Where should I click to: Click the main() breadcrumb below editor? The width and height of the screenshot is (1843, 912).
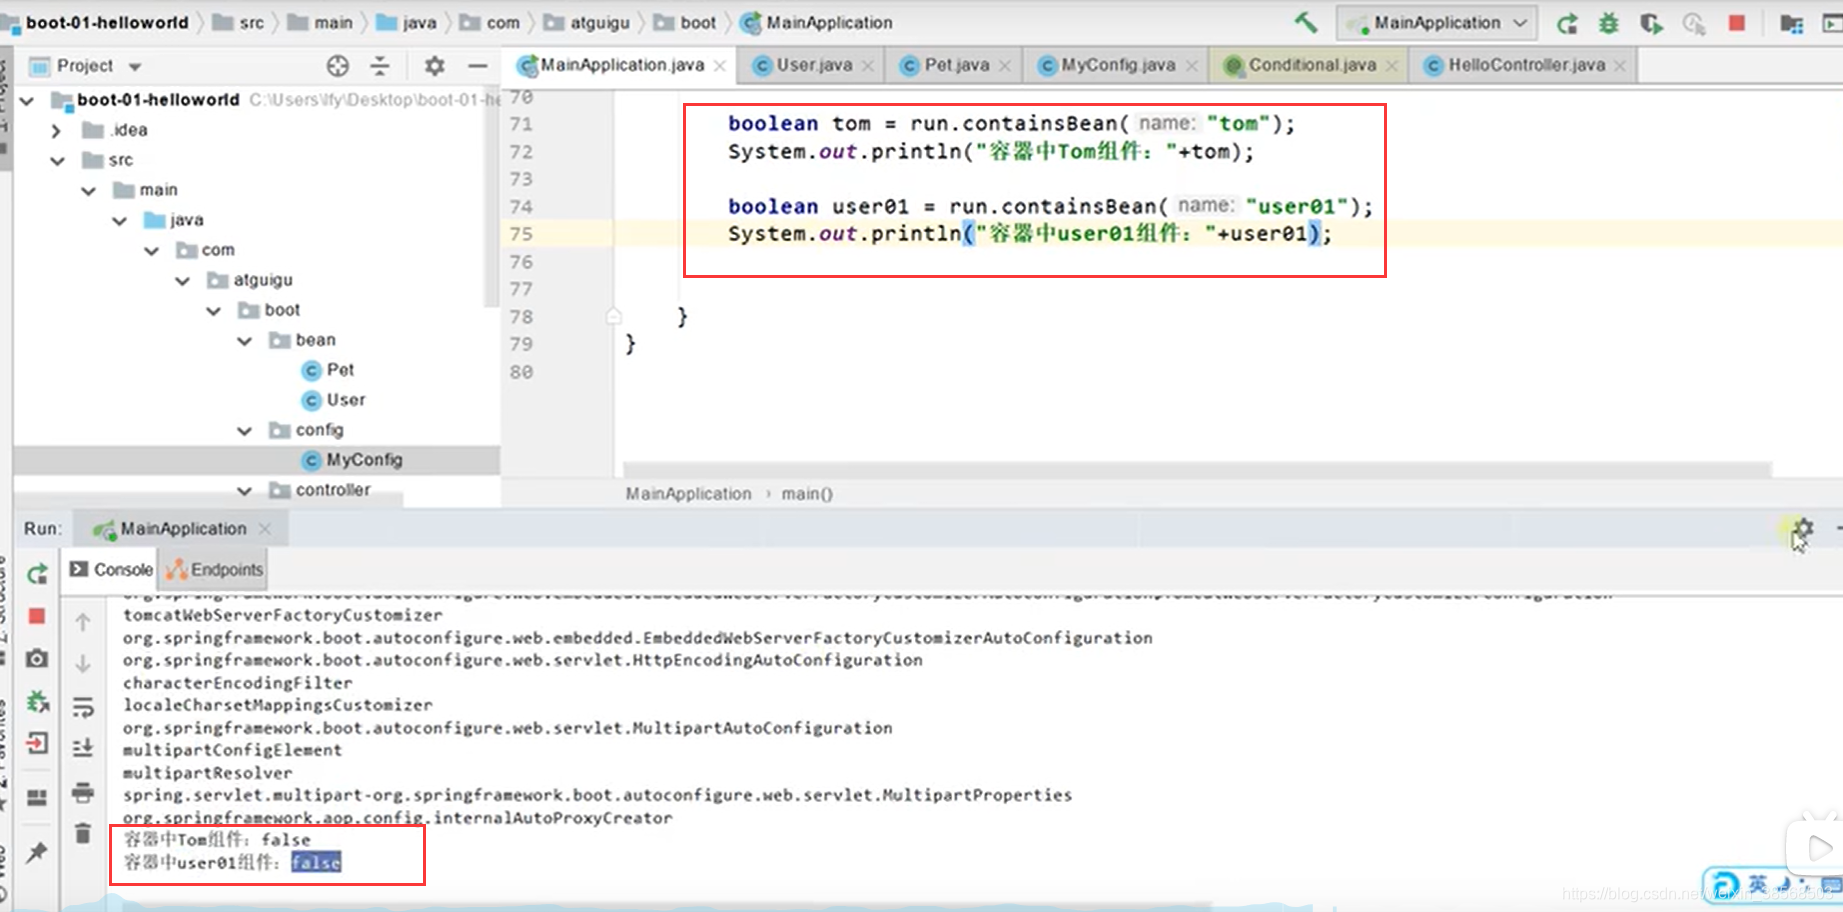(x=807, y=494)
